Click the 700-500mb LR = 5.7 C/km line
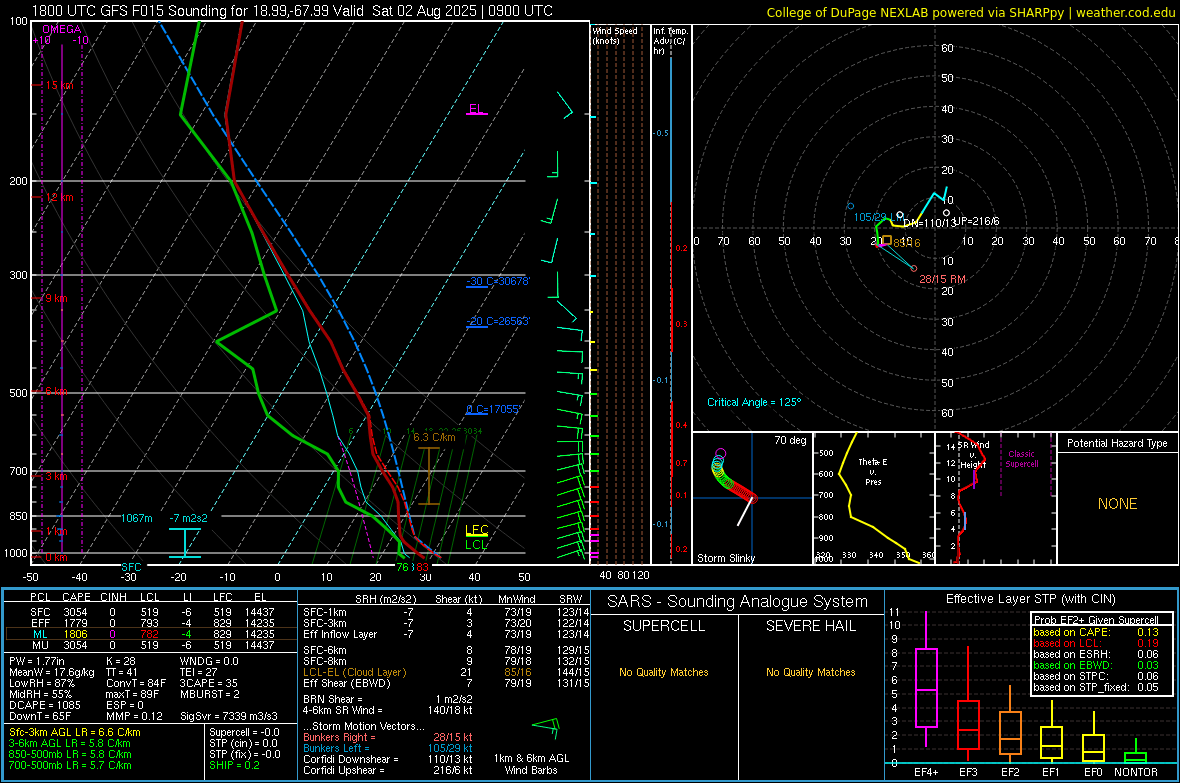 coord(70,765)
